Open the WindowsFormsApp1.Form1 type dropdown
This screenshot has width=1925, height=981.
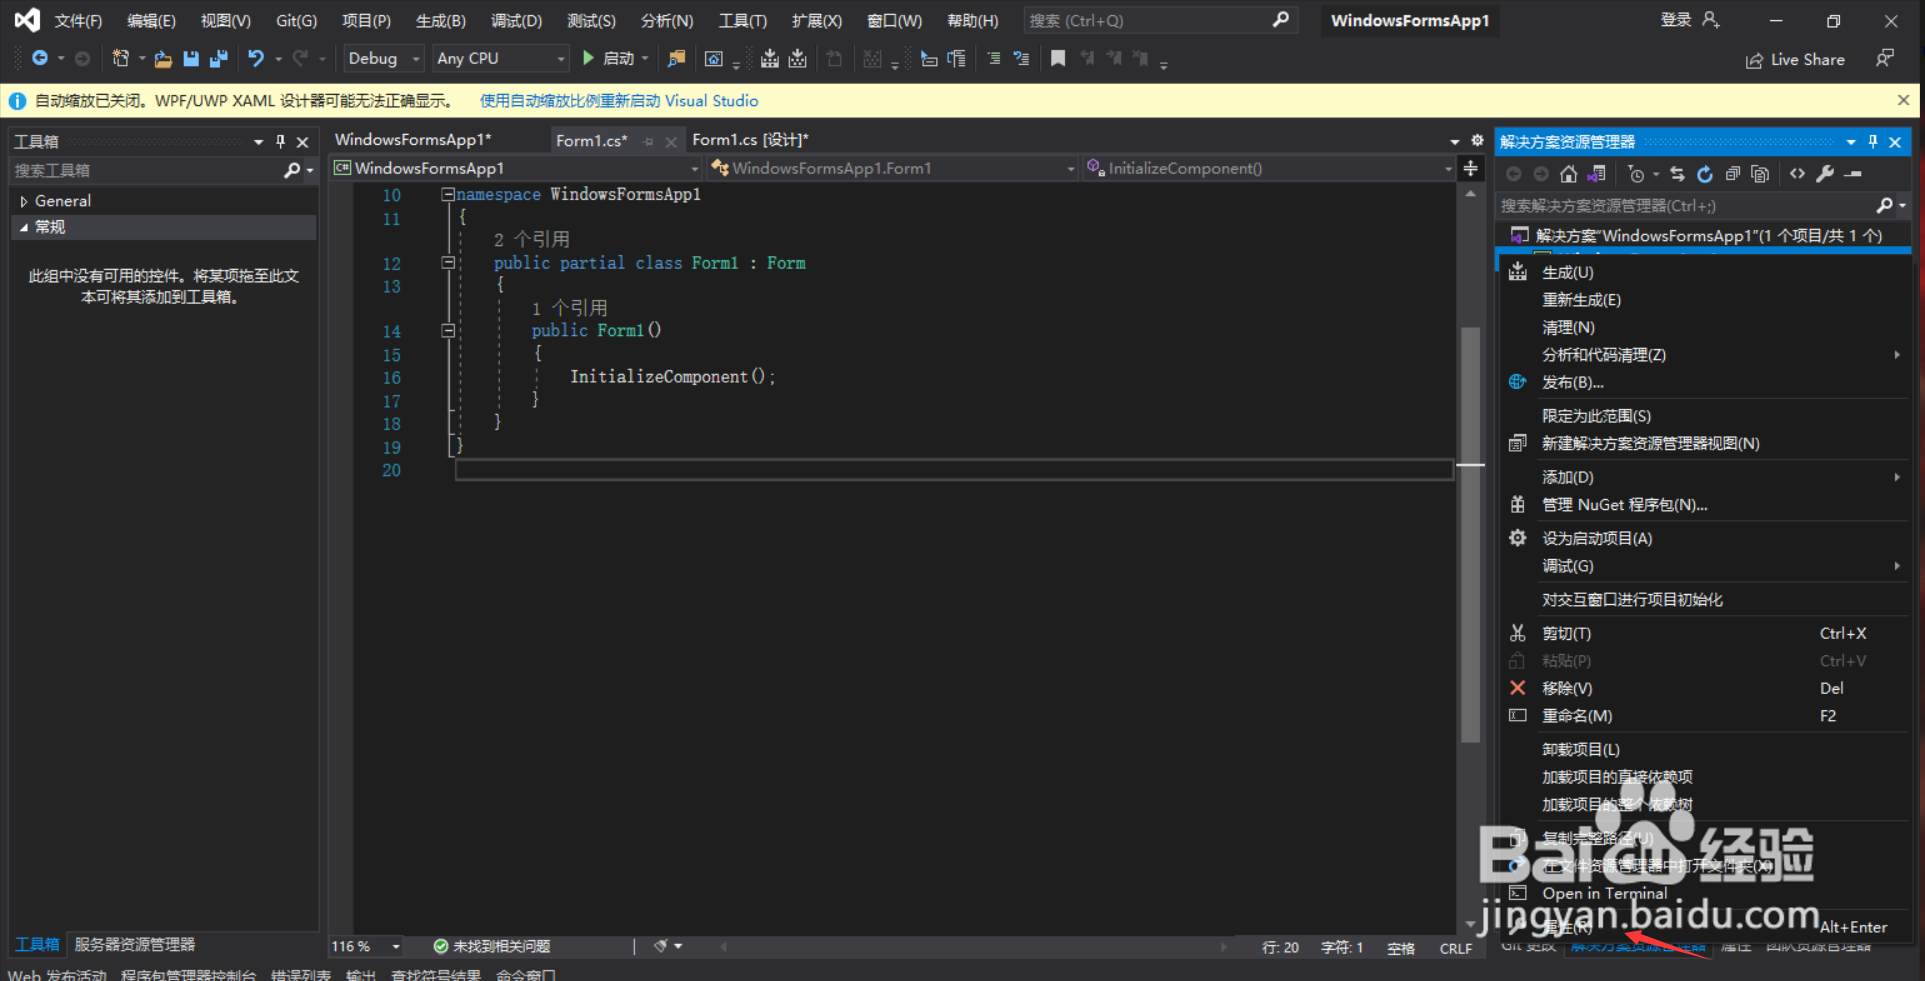(x=893, y=168)
